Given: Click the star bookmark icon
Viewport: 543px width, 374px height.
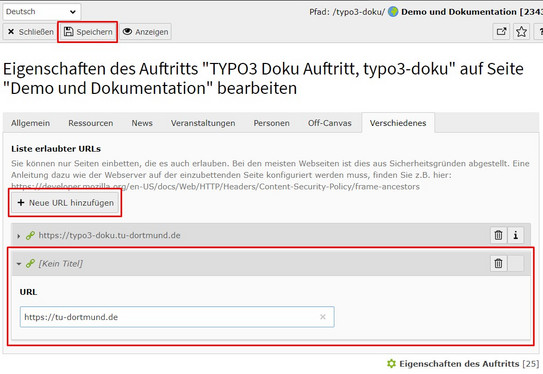Looking at the screenshot, I should pos(521,32).
